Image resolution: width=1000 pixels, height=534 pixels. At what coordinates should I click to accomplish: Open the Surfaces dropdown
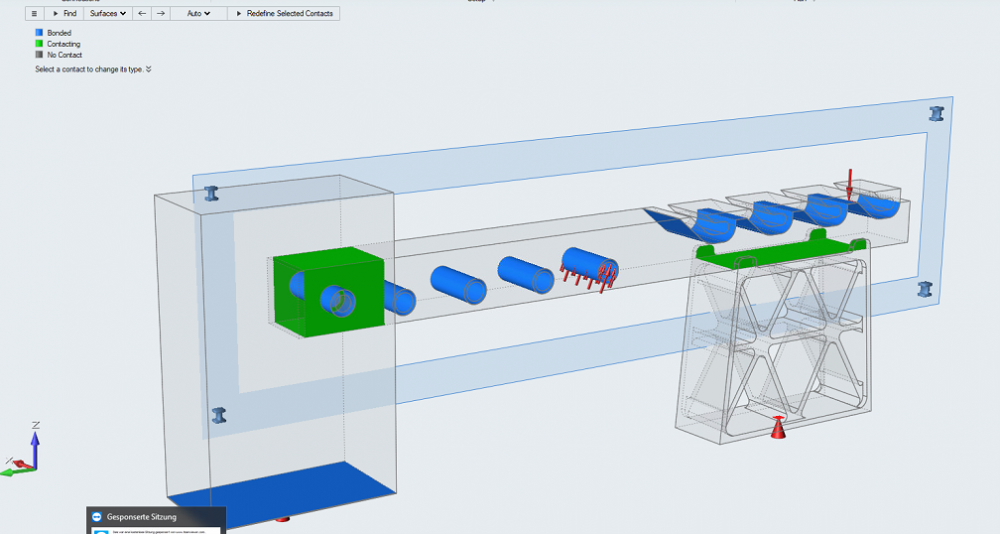(x=108, y=13)
